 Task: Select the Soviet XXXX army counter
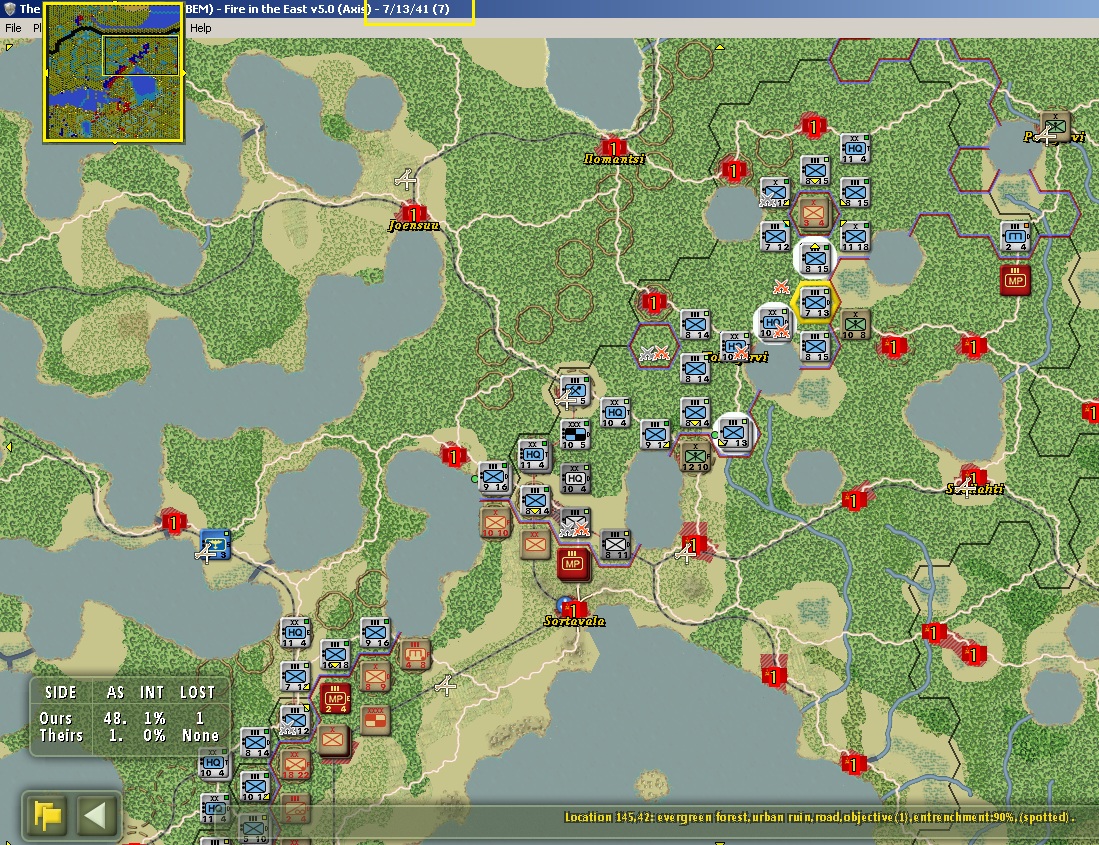point(375,720)
